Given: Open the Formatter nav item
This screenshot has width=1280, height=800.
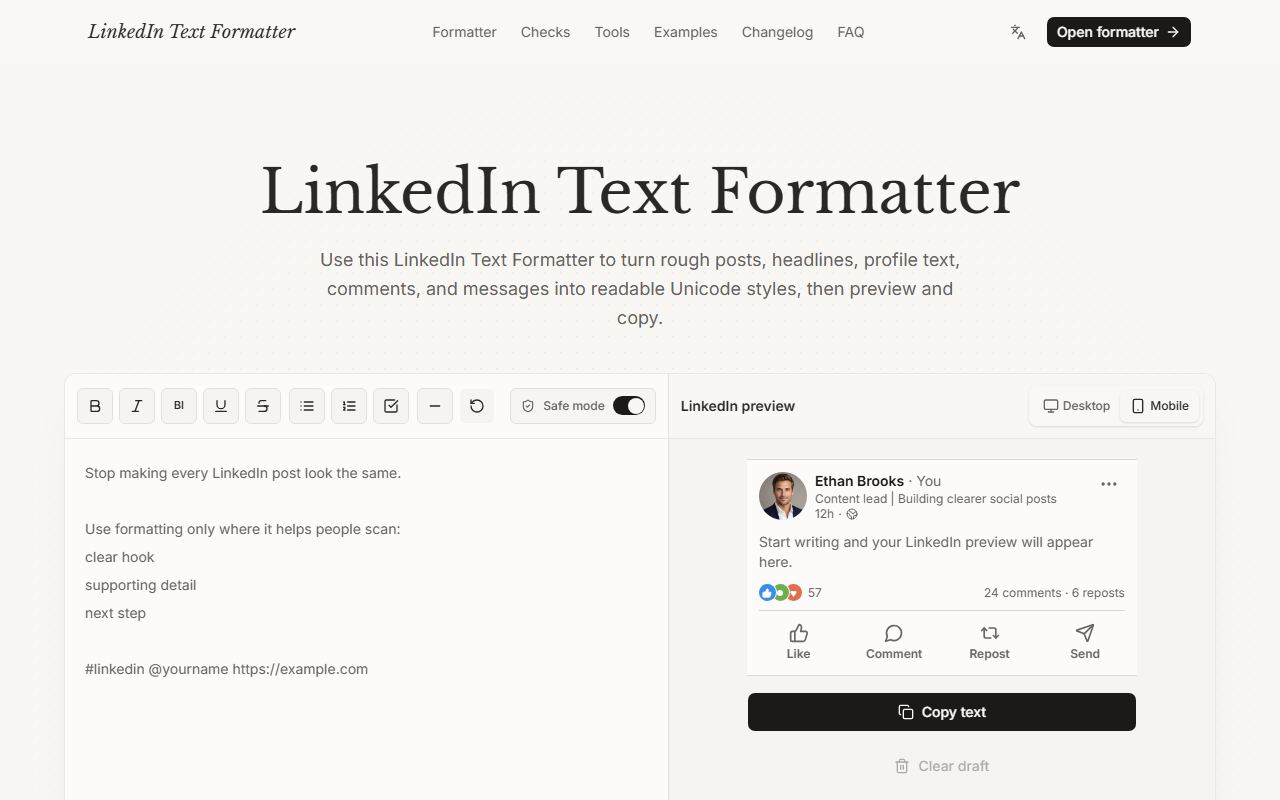Looking at the screenshot, I should click(464, 32).
